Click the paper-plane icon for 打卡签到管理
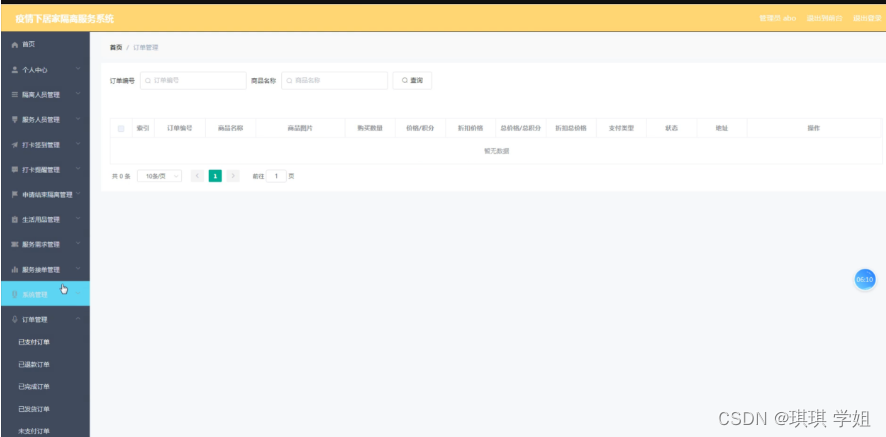 click(15, 145)
